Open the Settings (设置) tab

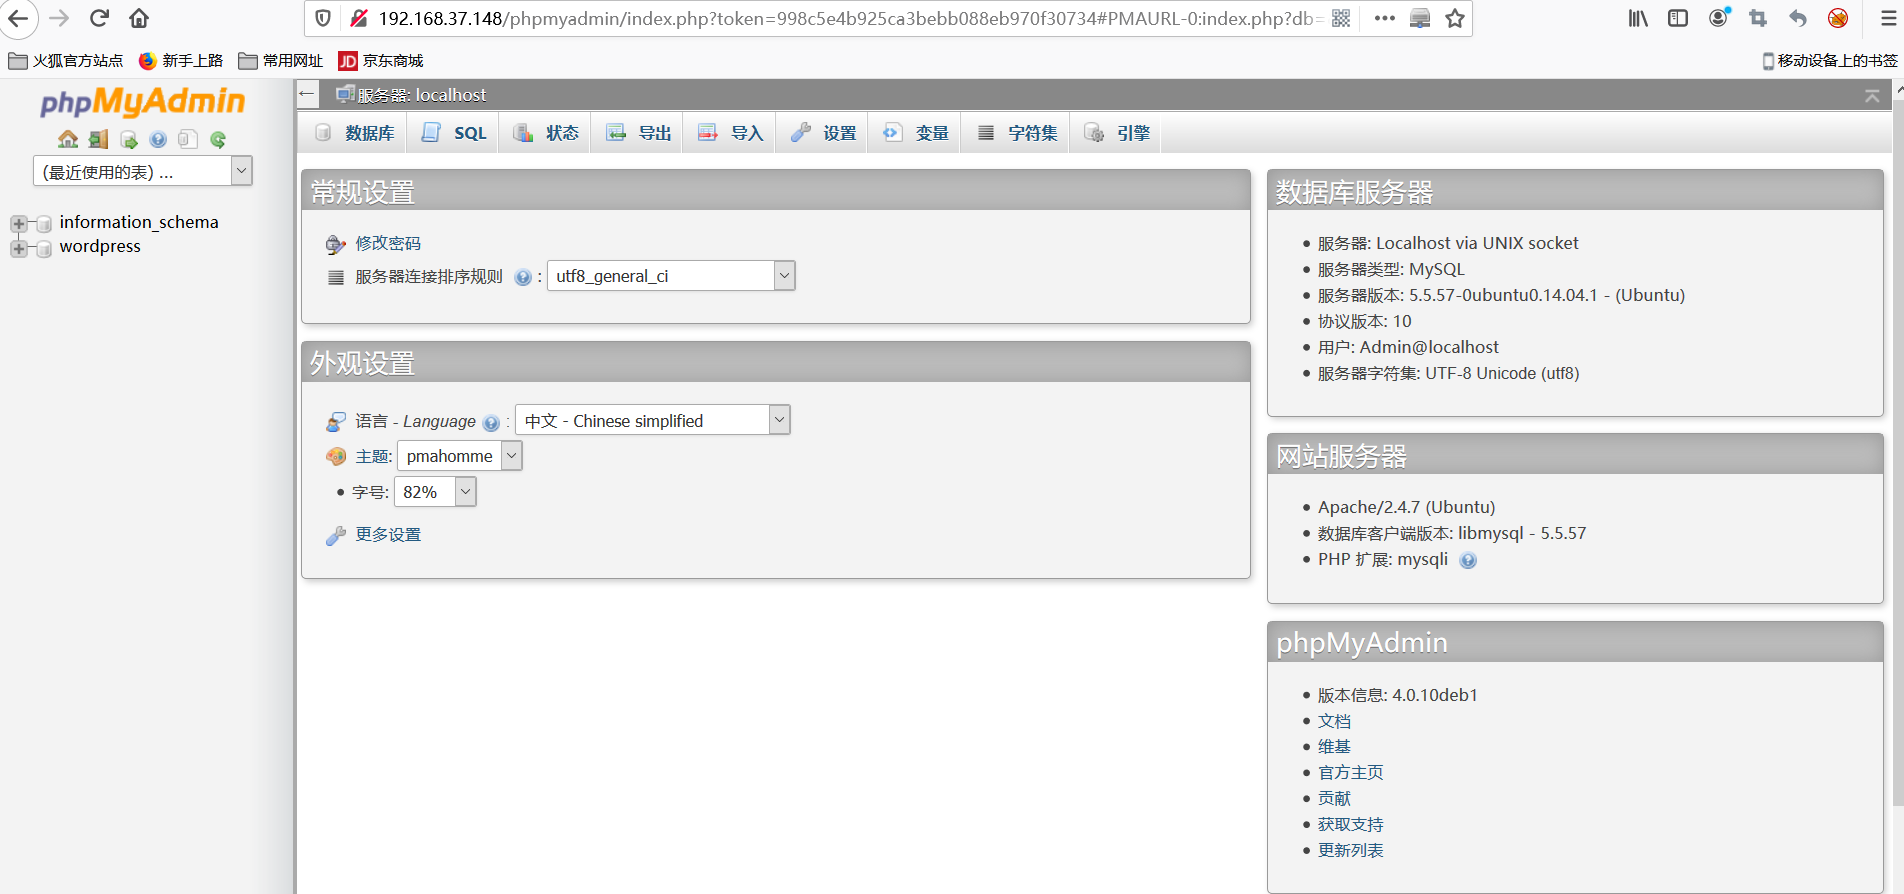click(822, 133)
